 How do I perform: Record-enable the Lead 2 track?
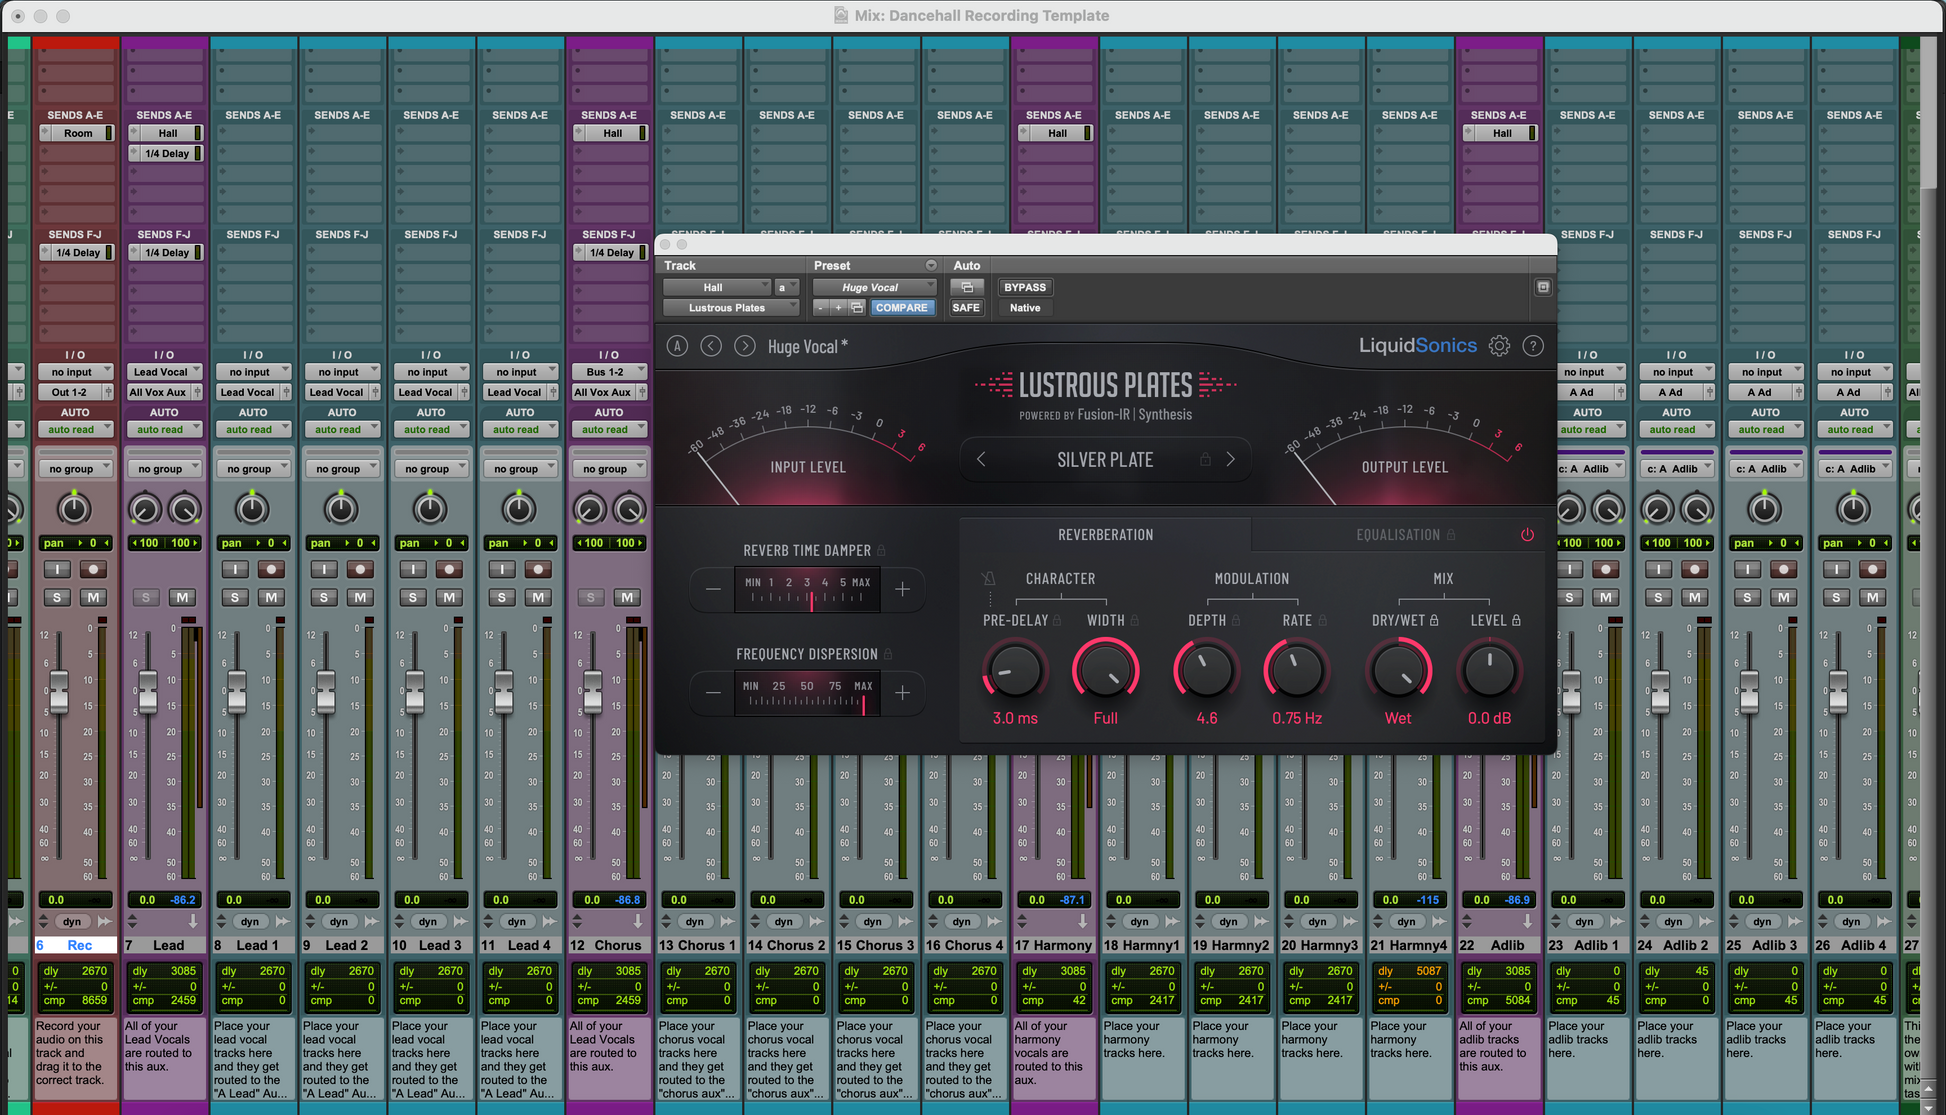(x=360, y=569)
